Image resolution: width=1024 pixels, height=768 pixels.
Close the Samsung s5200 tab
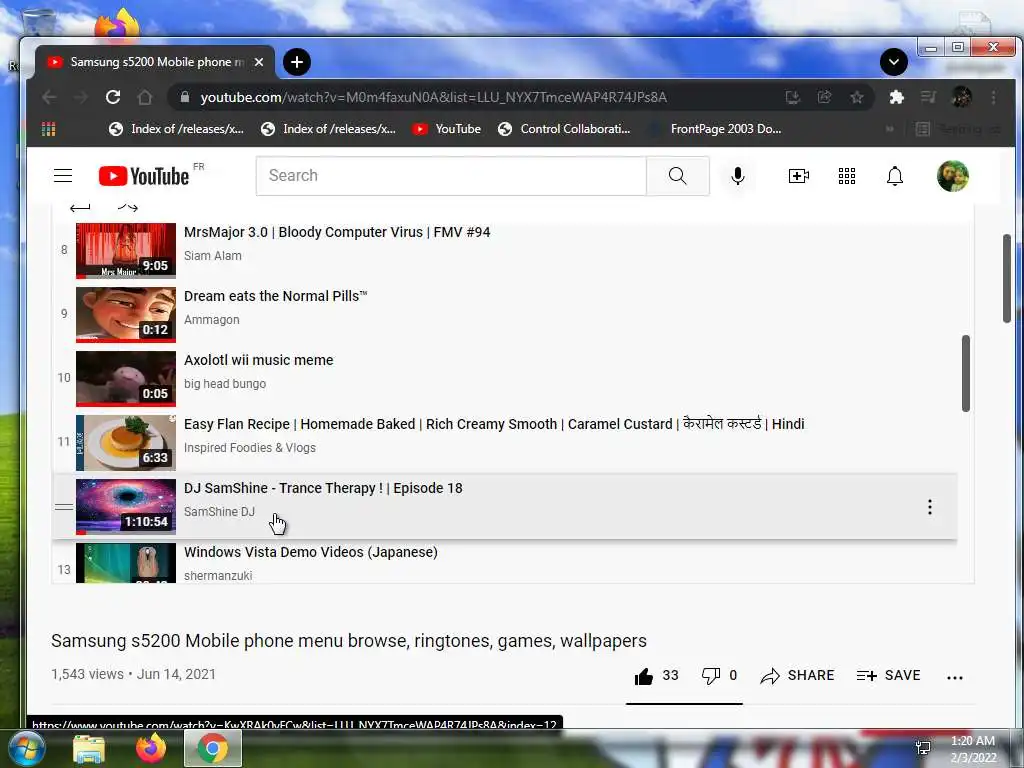click(x=259, y=62)
